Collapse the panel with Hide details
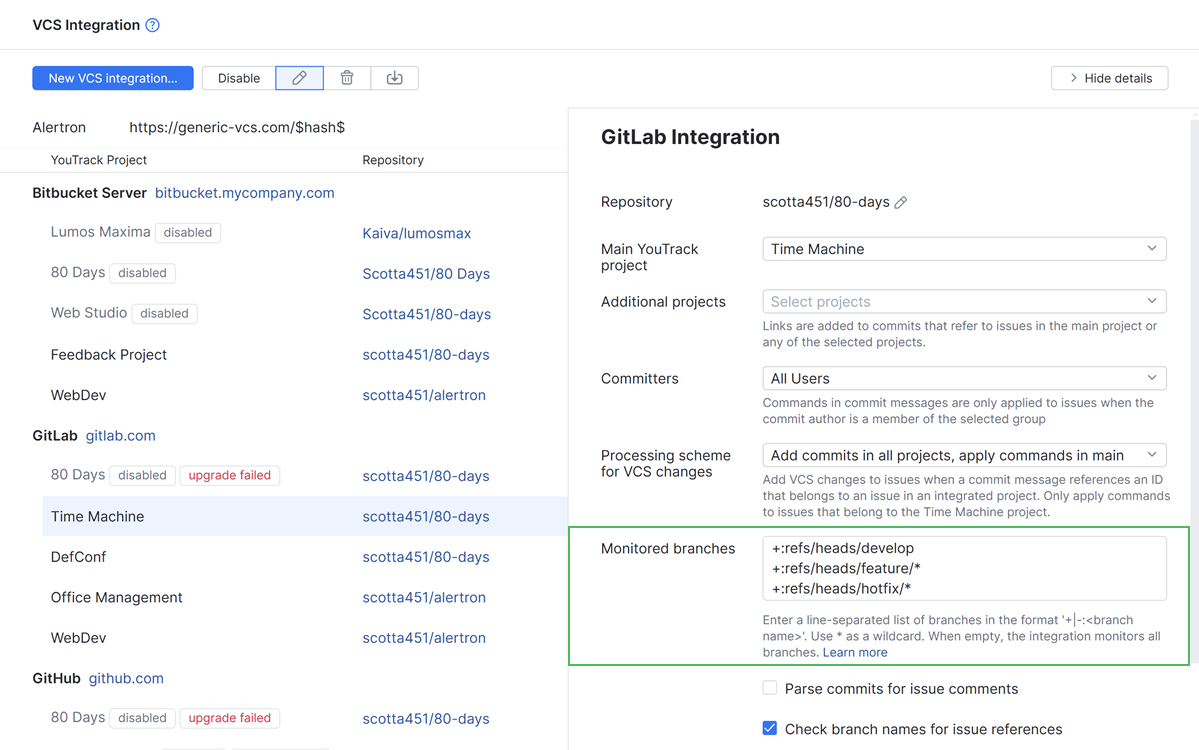The width and height of the screenshot is (1199, 750). pyautogui.click(x=1109, y=77)
